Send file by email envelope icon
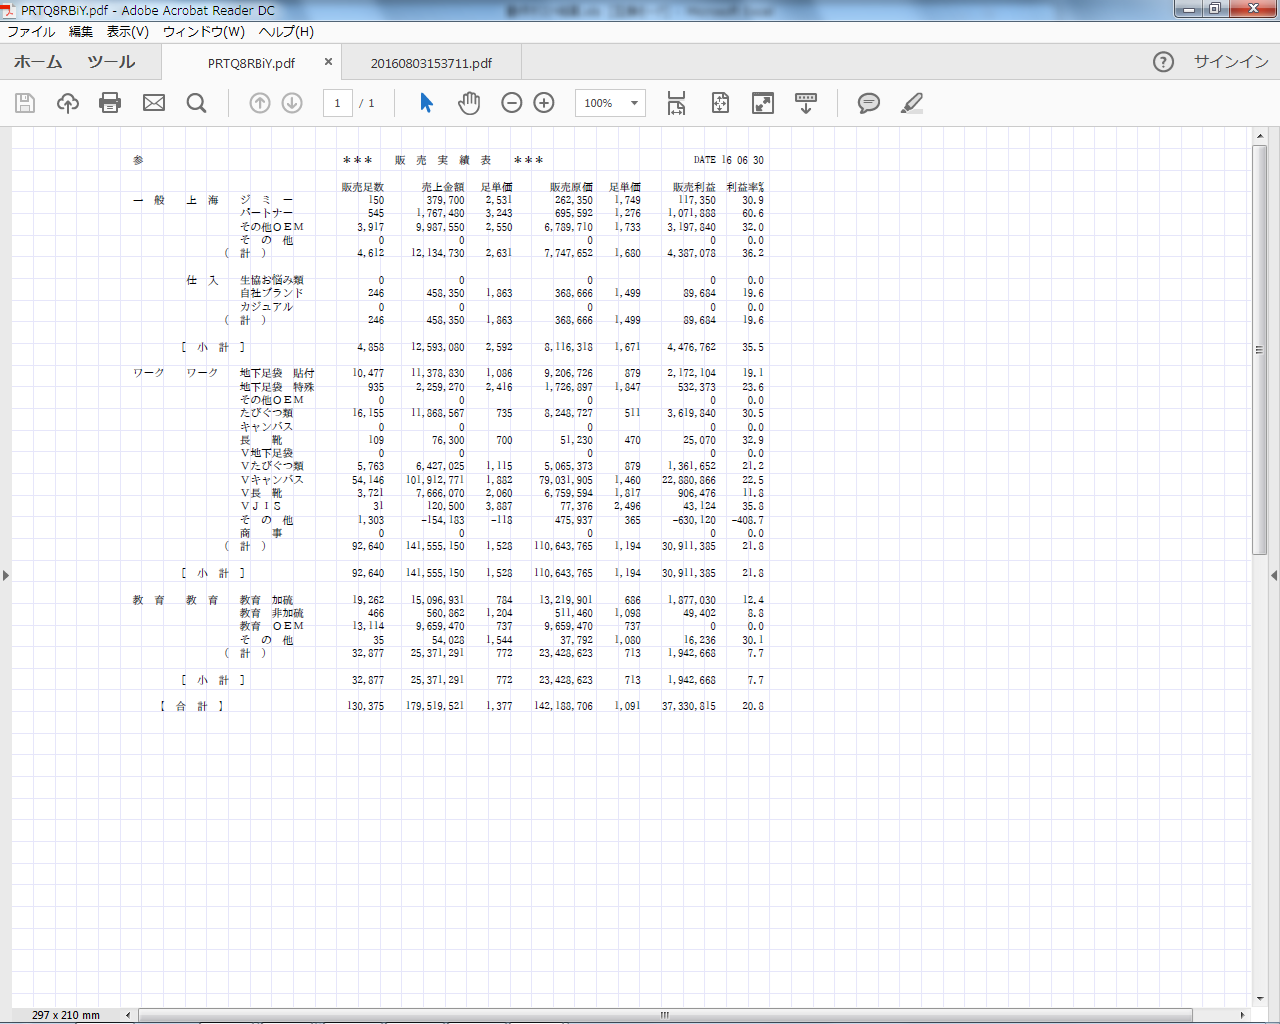Screen dimensions: 1280x1024 154,103
